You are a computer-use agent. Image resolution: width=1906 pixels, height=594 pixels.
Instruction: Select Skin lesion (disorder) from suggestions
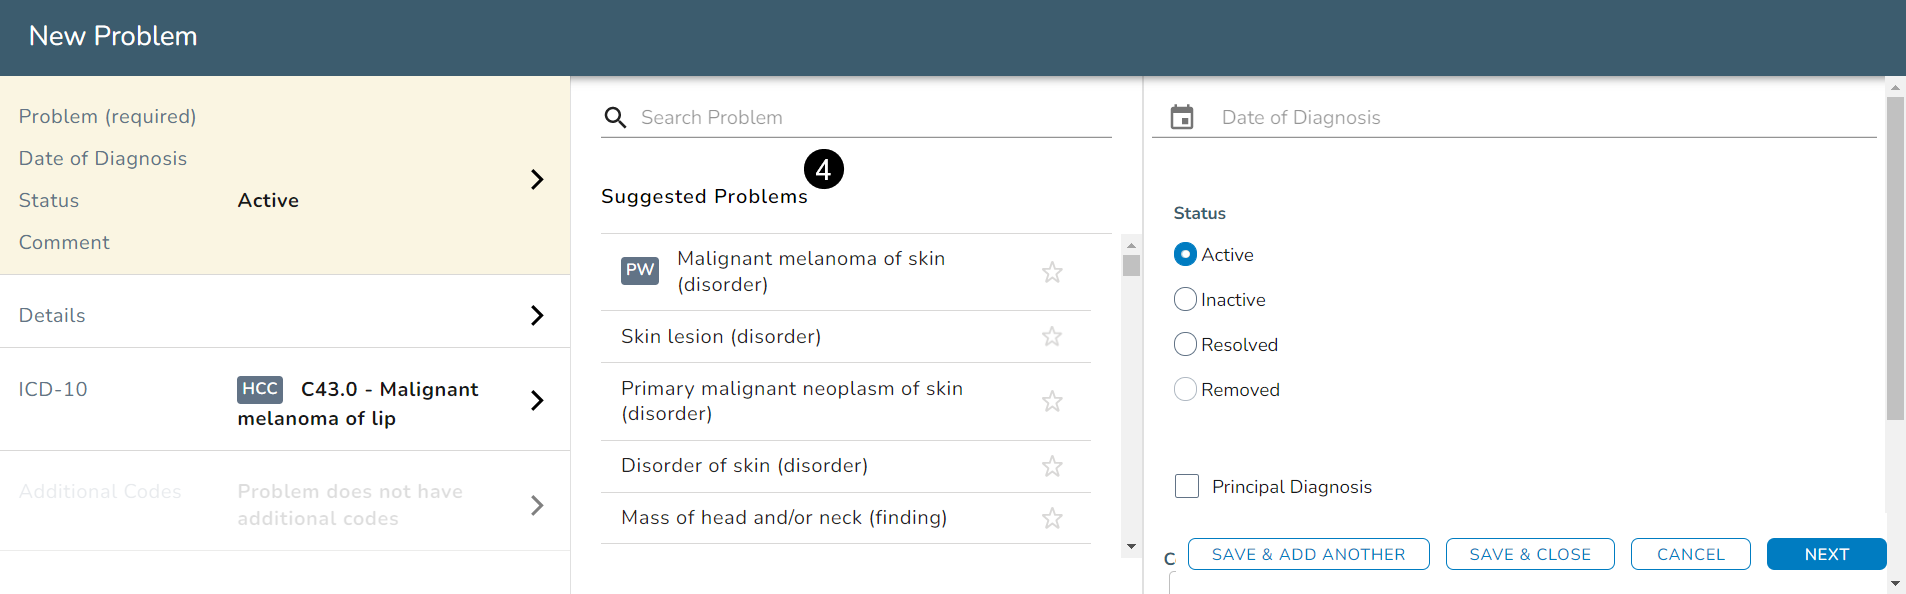721,337
